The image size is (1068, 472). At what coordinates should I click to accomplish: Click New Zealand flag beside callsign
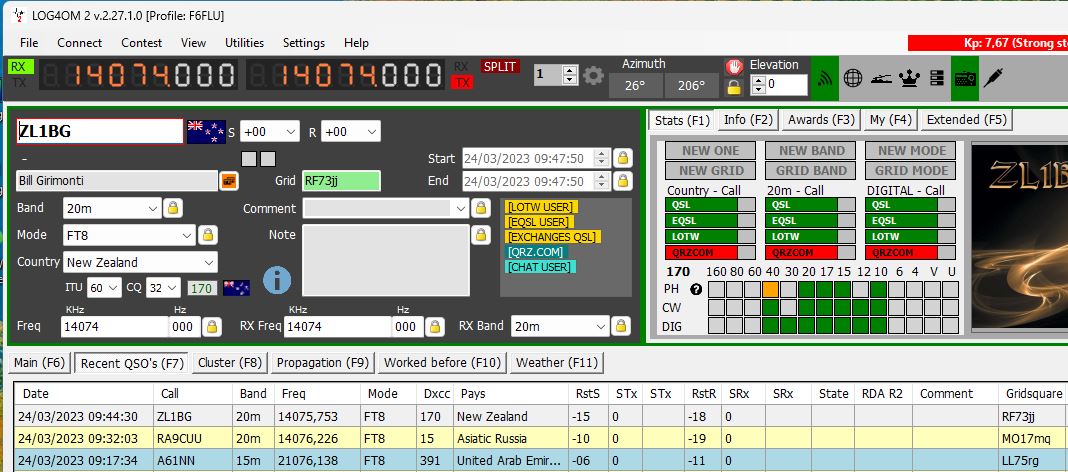pos(206,131)
